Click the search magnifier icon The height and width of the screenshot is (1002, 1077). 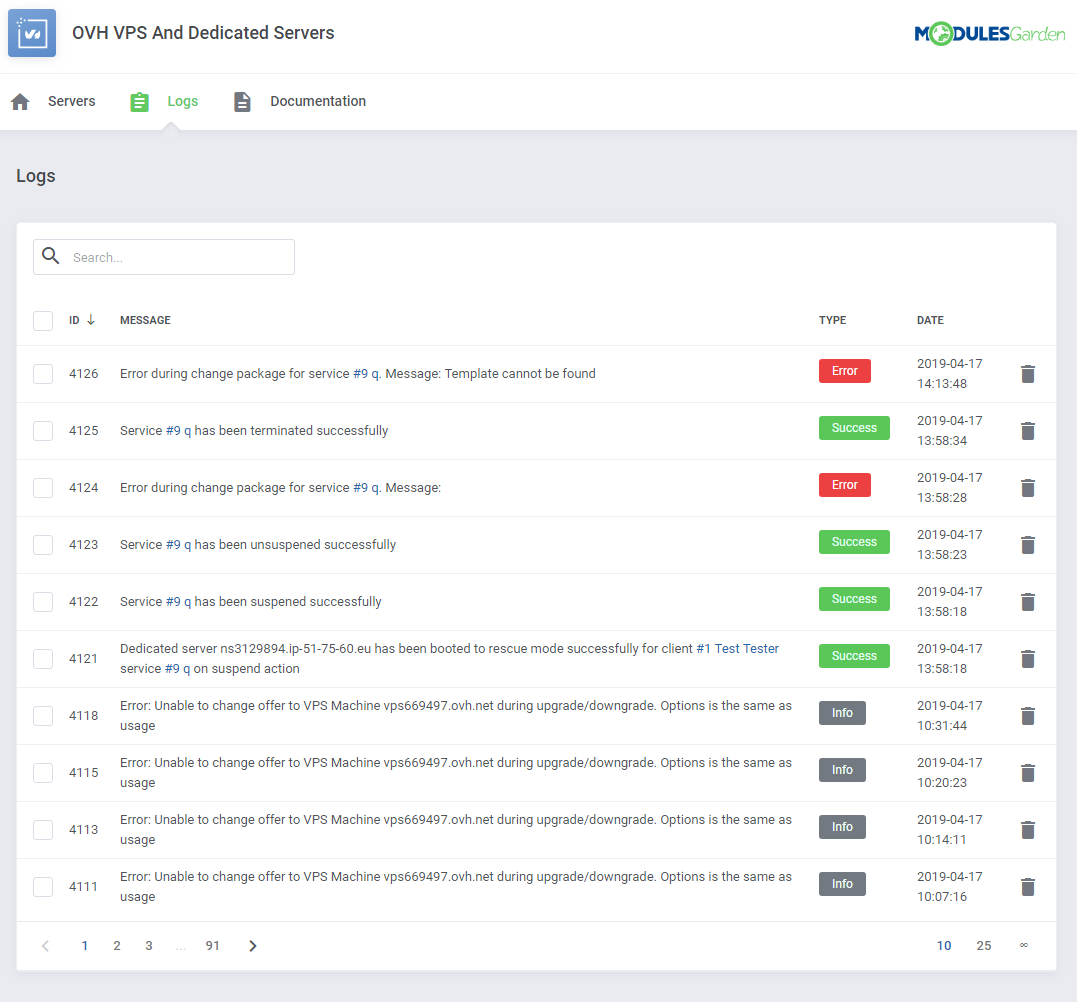(50, 256)
